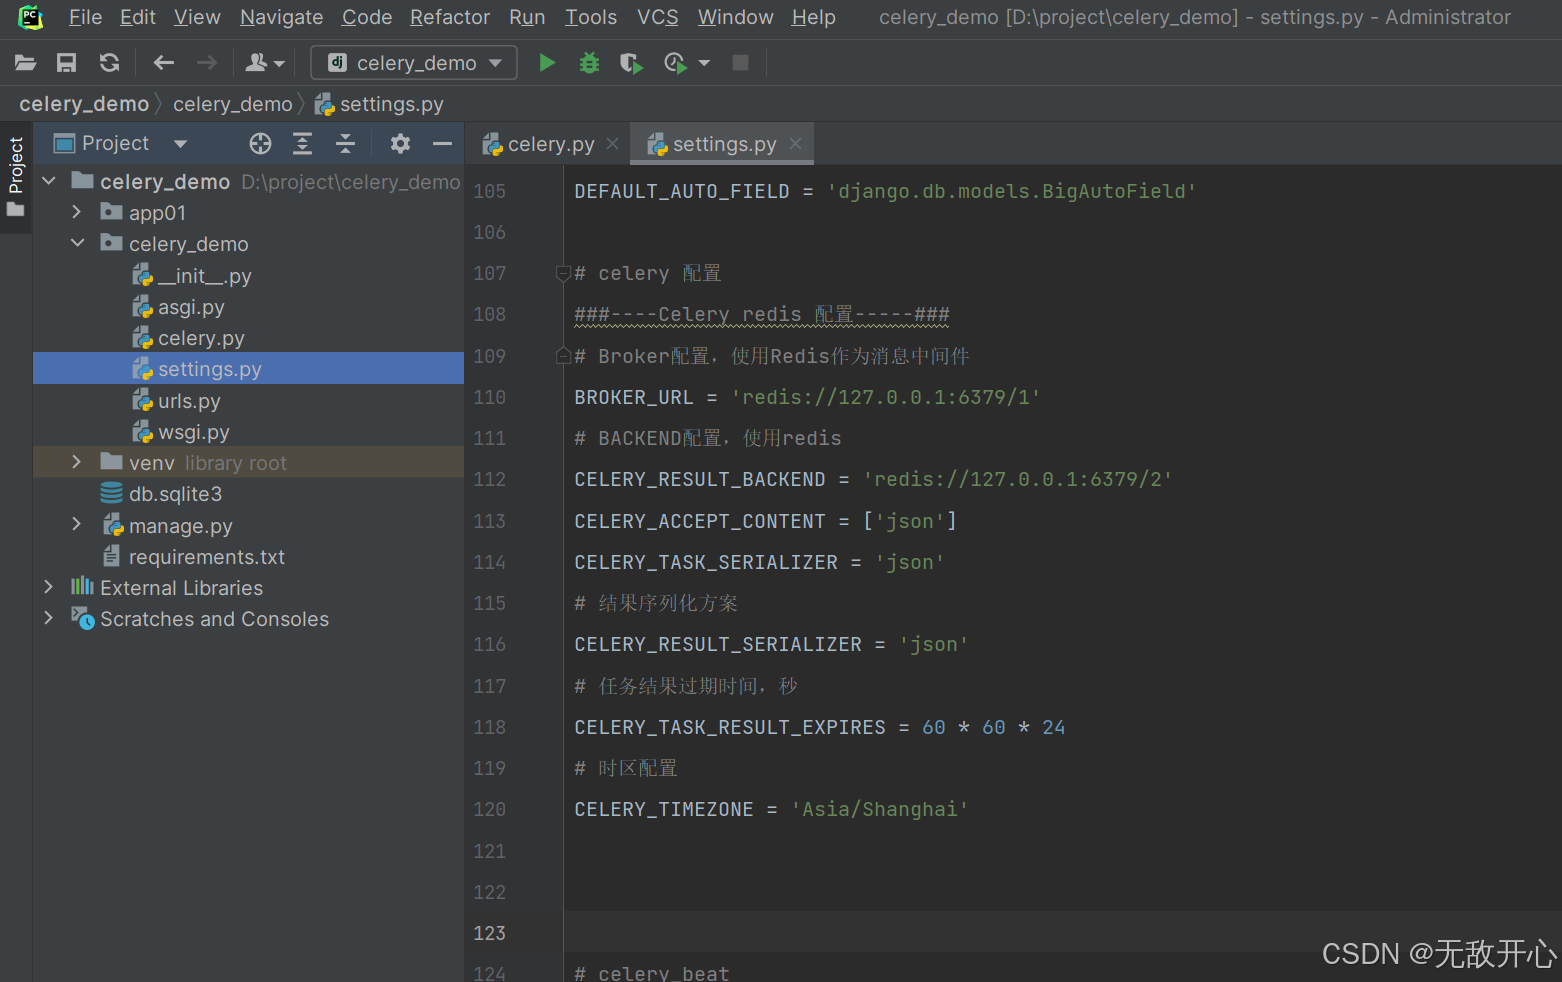Expand the manage.py node
The image size is (1562, 982).
77,525
